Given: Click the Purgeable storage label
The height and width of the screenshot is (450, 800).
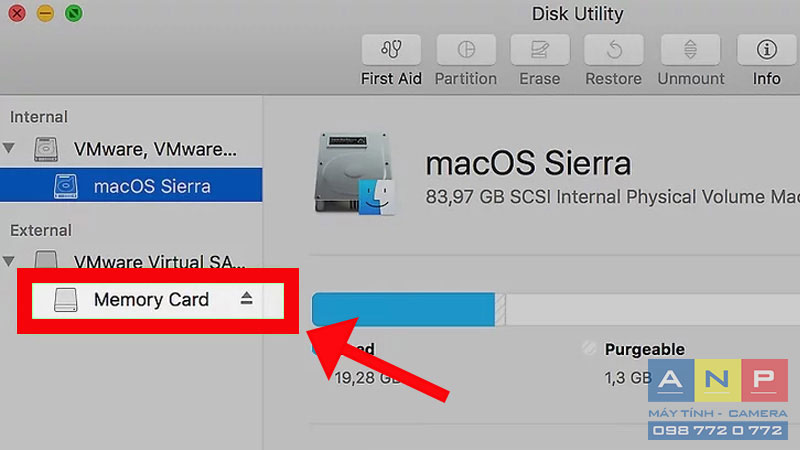Looking at the screenshot, I should pyautogui.click(x=644, y=349).
